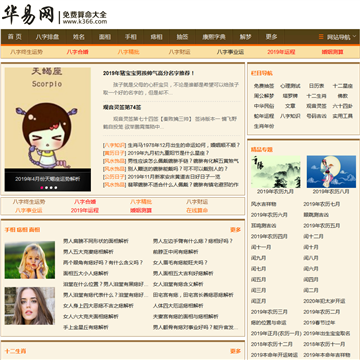Open the slide caption 2019年4月份天蝎座运势解析

coord(48,179)
